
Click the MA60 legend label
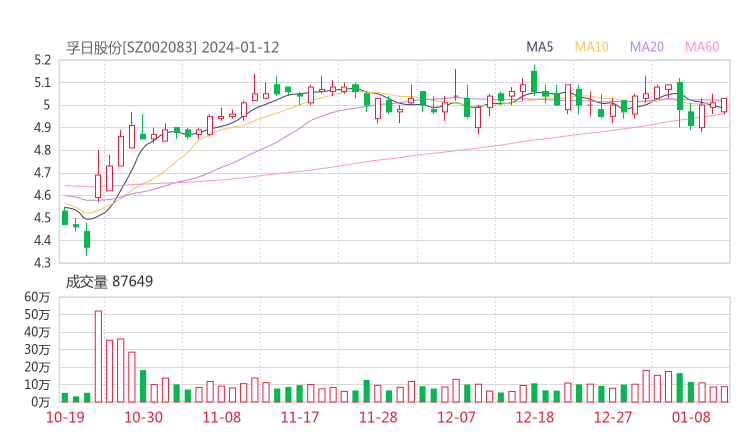click(x=702, y=47)
